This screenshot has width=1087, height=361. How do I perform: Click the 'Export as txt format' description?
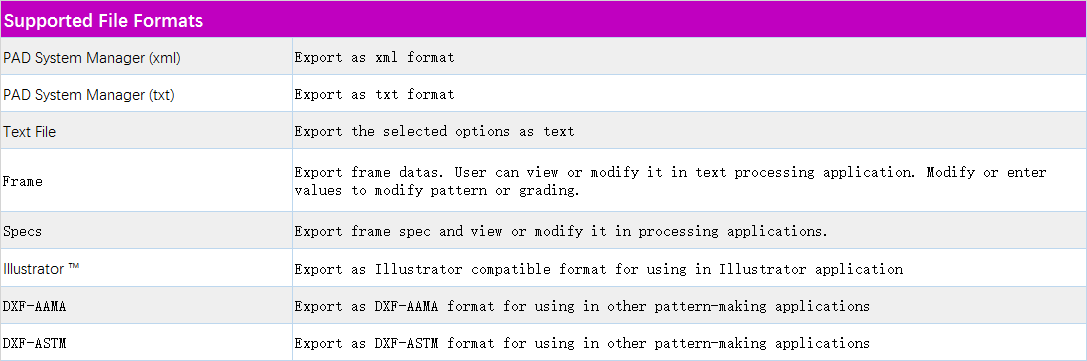coord(374,94)
